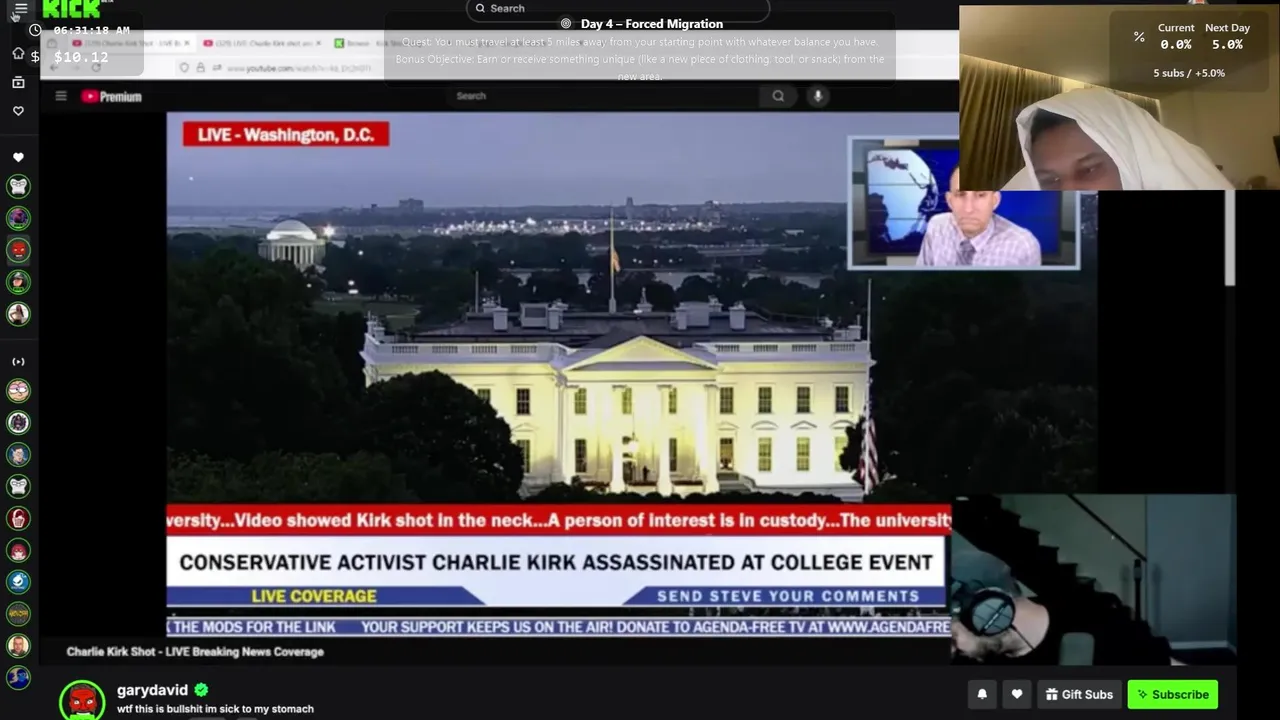Click the youtube.com address bar
The height and width of the screenshot is (720, 1280).
pyautogui.click(x=300, y=68)
